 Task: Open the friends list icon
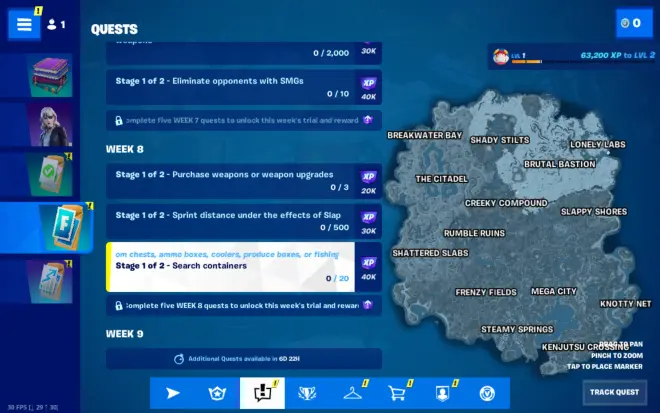(56, 24)
